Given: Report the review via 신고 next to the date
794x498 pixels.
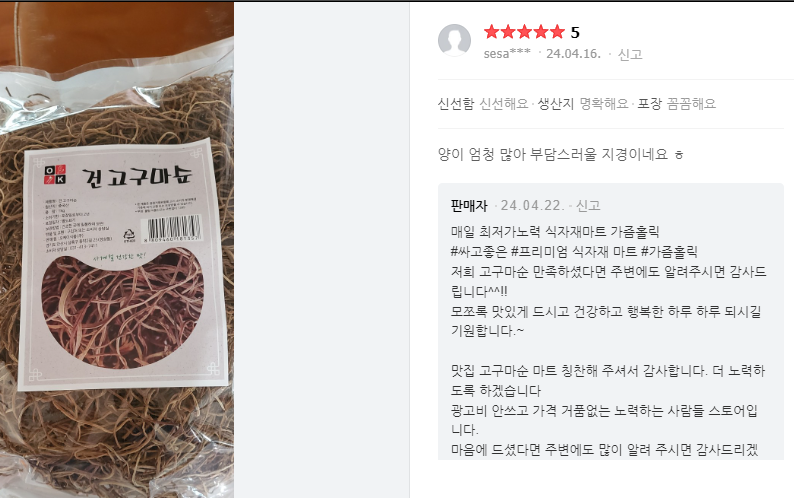Looking at the screenshot, I should 630,54.
